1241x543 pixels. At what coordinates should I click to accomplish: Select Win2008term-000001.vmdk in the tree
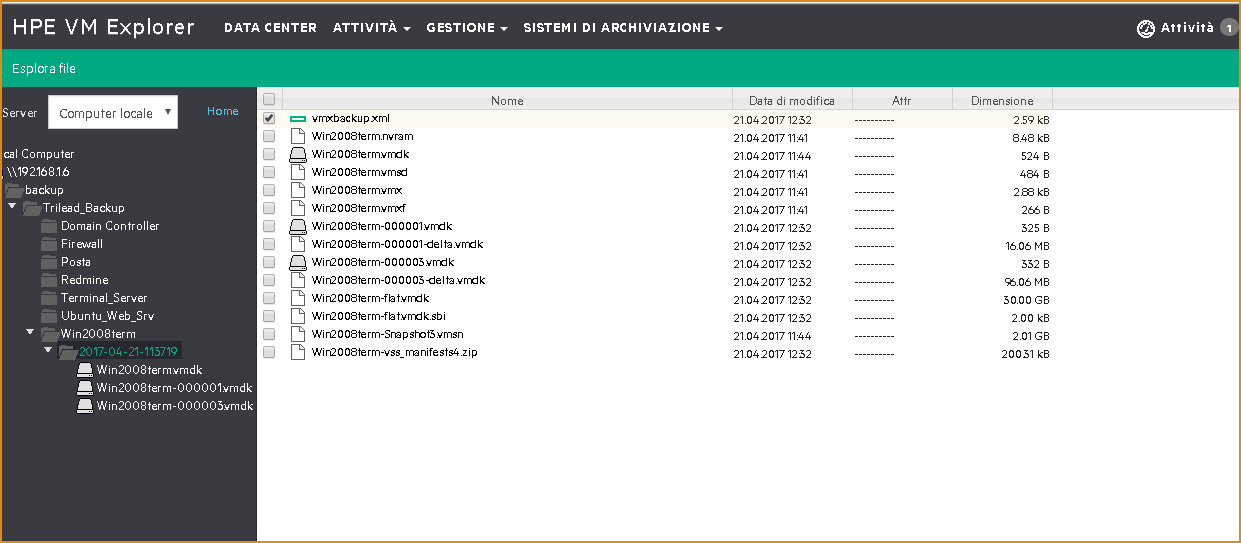click(x=174, y=388)
